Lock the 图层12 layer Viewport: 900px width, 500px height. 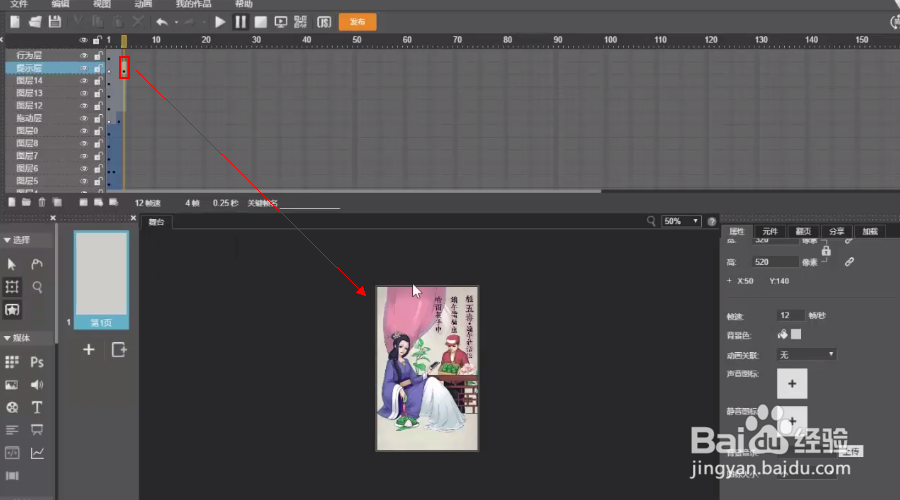click(98, 106)
